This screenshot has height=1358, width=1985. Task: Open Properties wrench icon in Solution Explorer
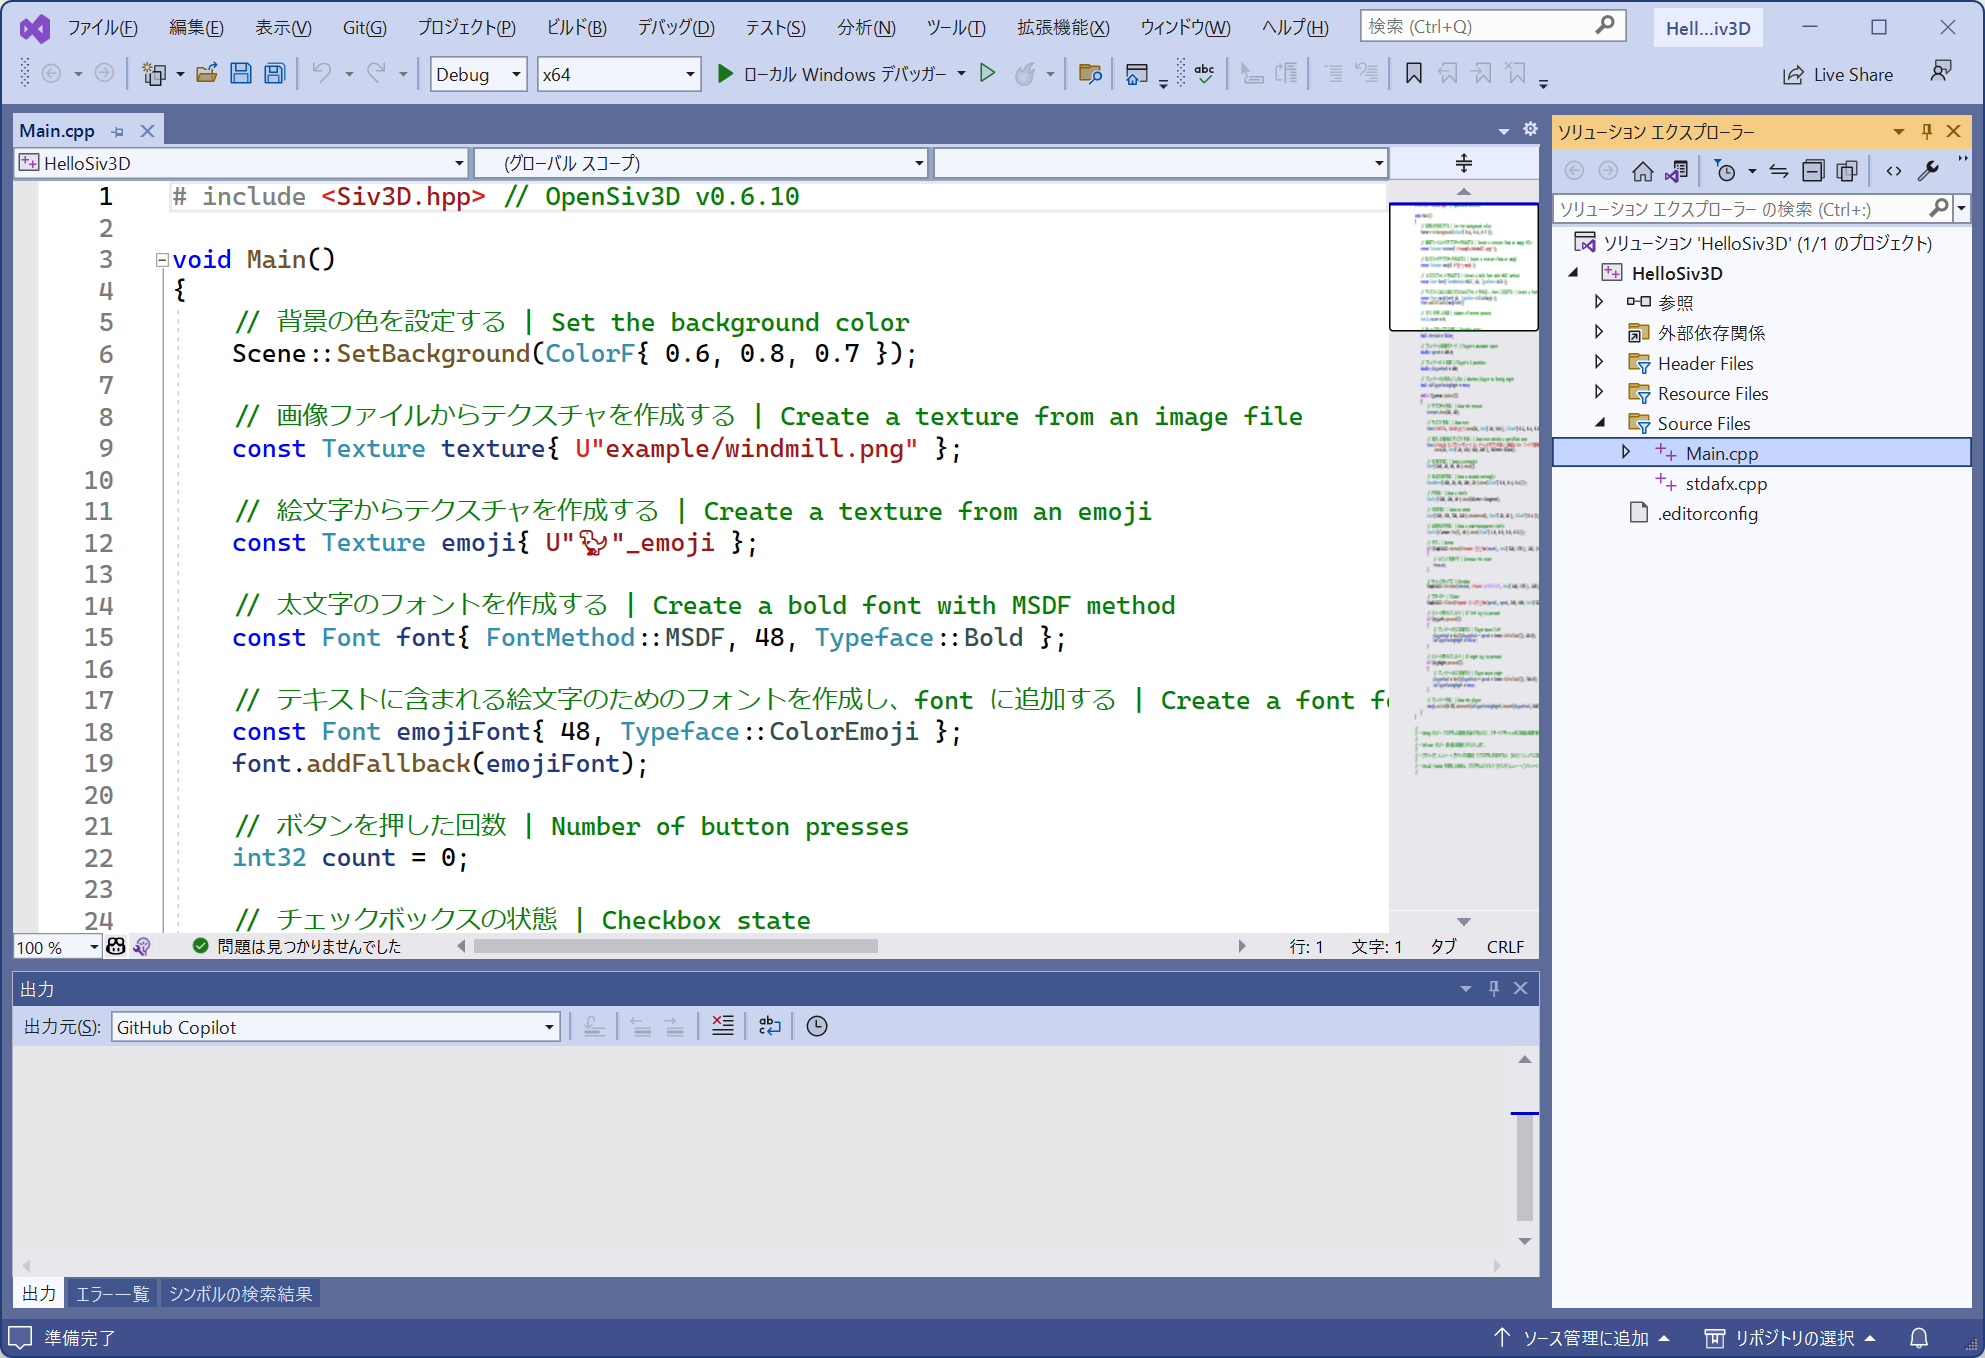pos(1928,171)
